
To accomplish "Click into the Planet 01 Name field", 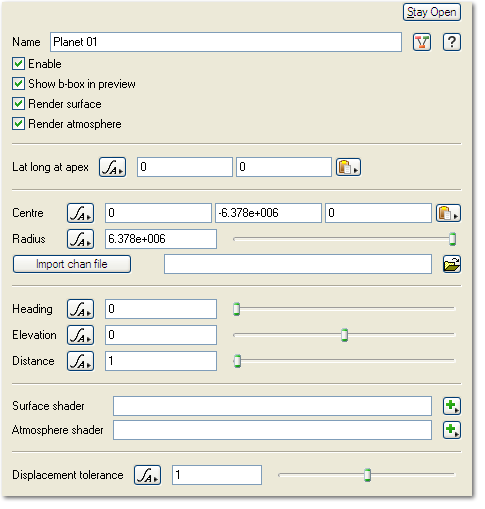I will (226, 42).
